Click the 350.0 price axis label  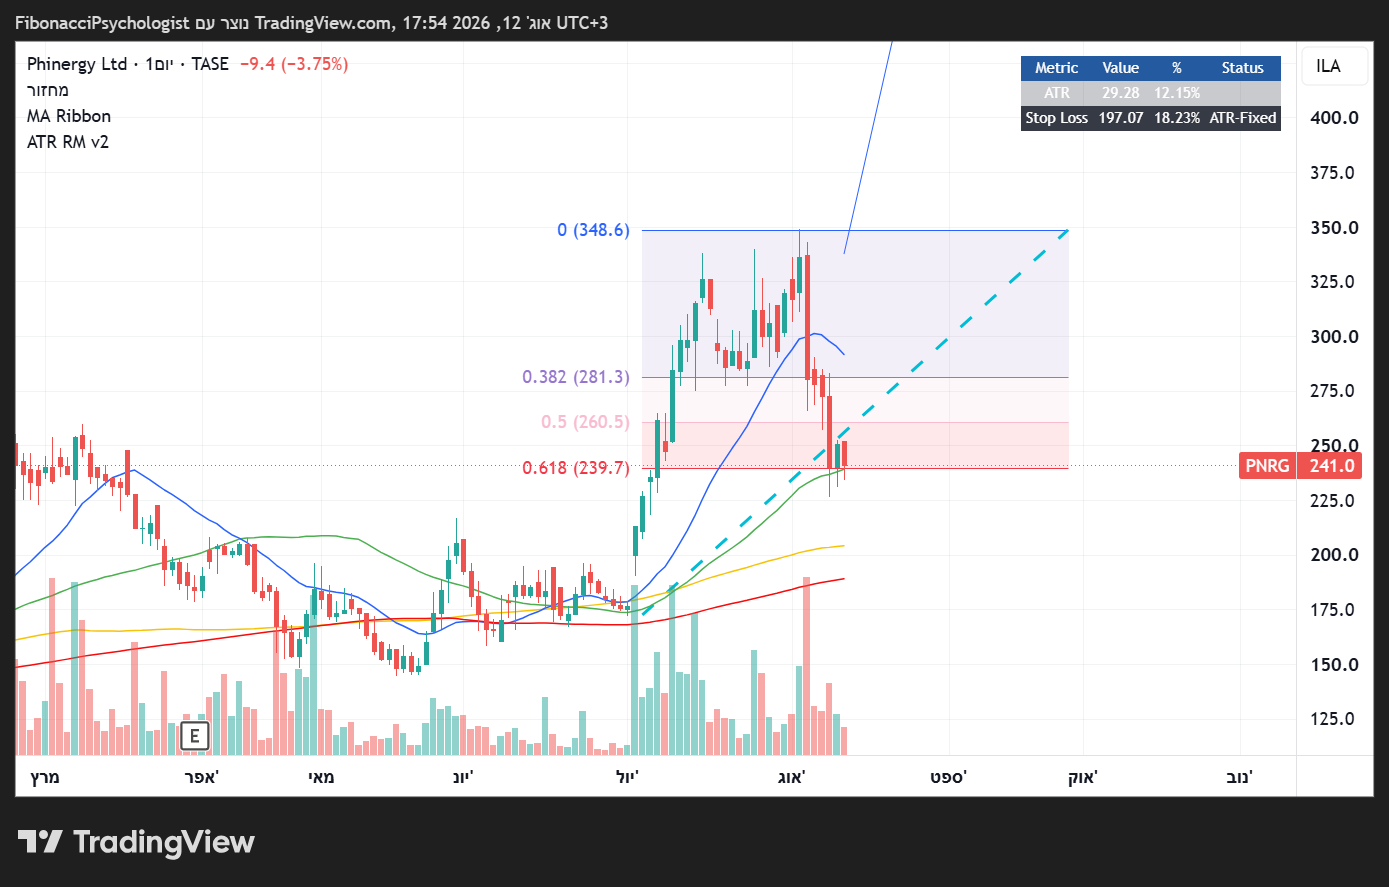pos(1334,228)
